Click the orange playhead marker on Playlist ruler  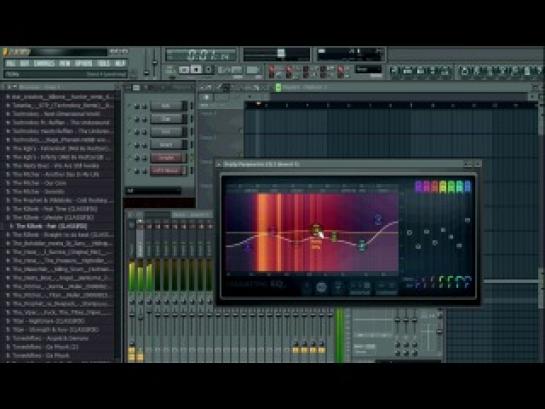[x=258, y=104]
